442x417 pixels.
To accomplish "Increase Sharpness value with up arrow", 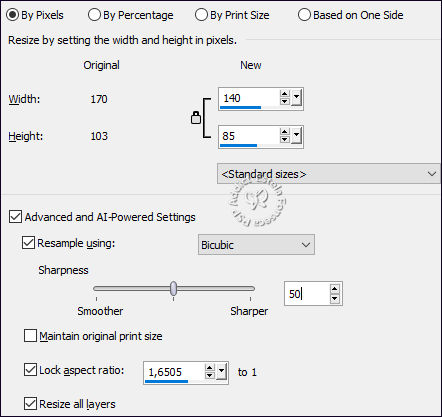I will click(335, 289).
